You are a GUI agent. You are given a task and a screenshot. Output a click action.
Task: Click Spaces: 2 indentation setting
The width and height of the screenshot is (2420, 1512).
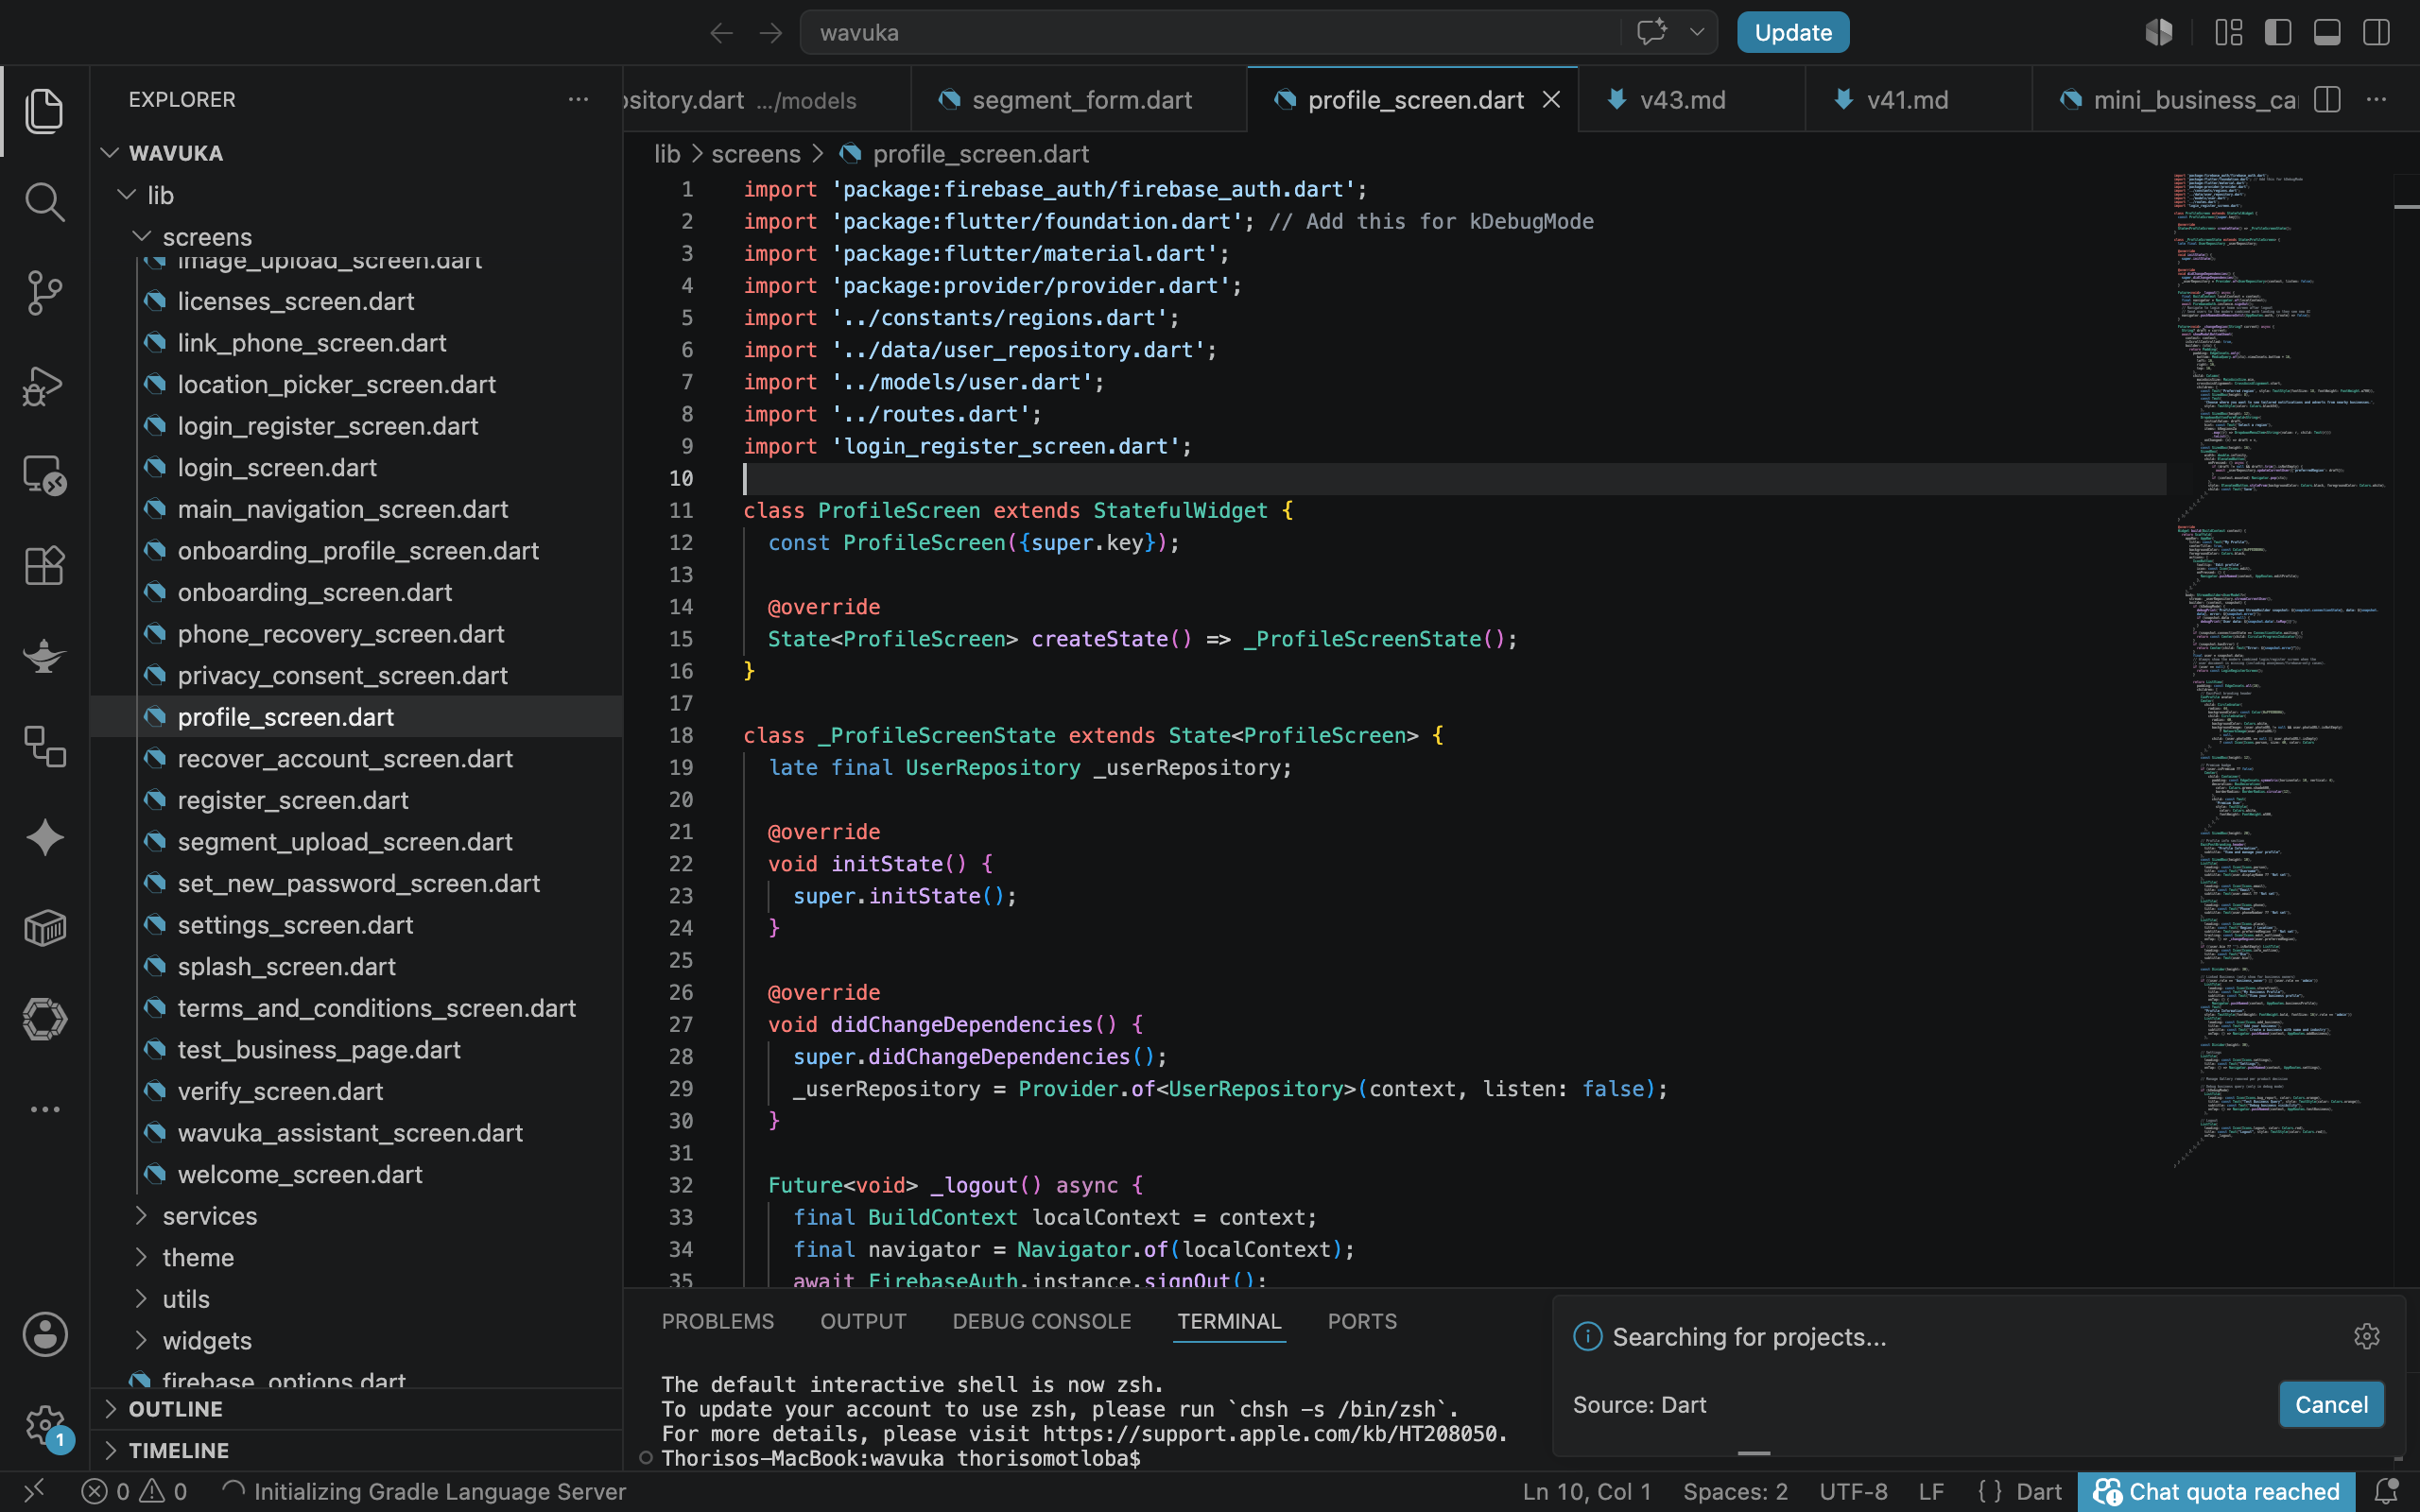[1735, 1491]
